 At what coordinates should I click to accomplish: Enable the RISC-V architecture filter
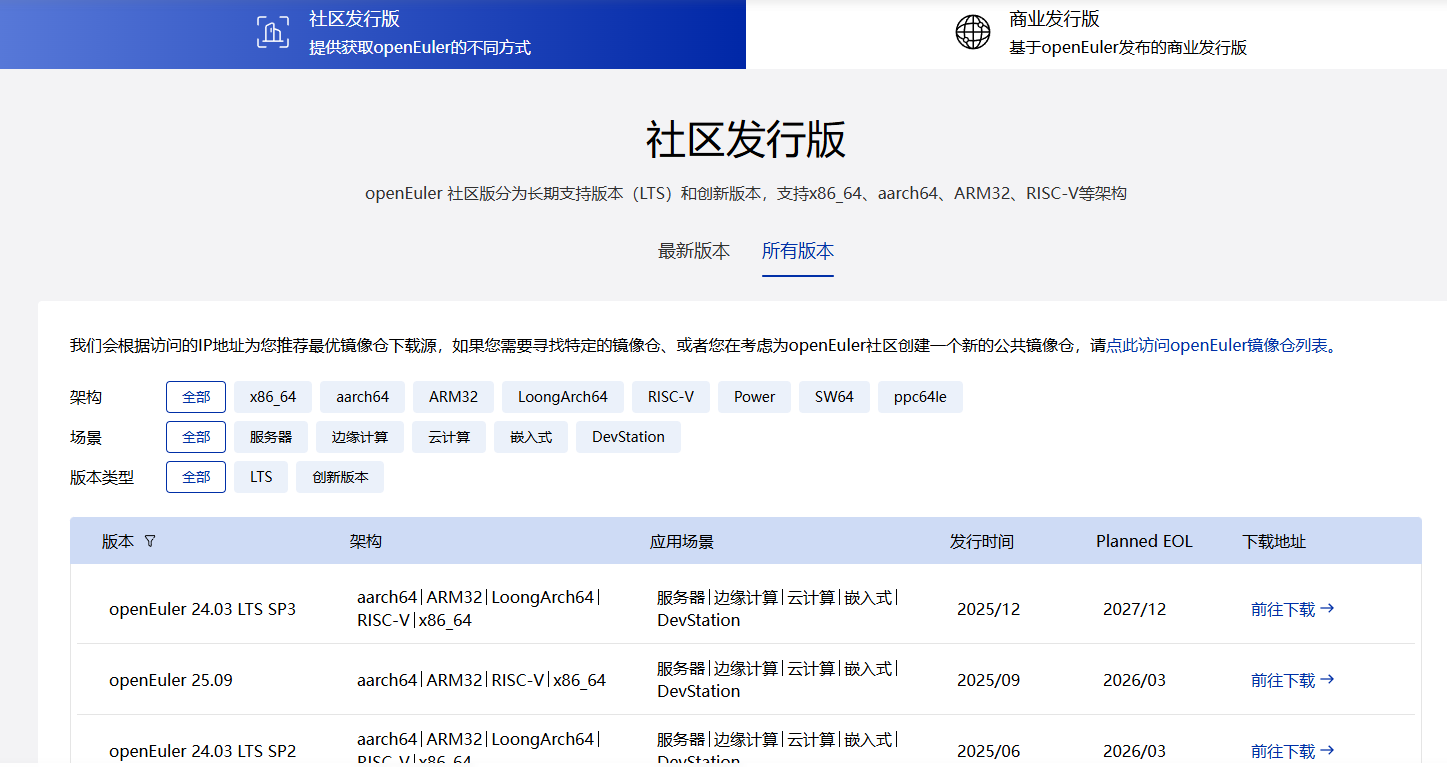click(670, 397)
